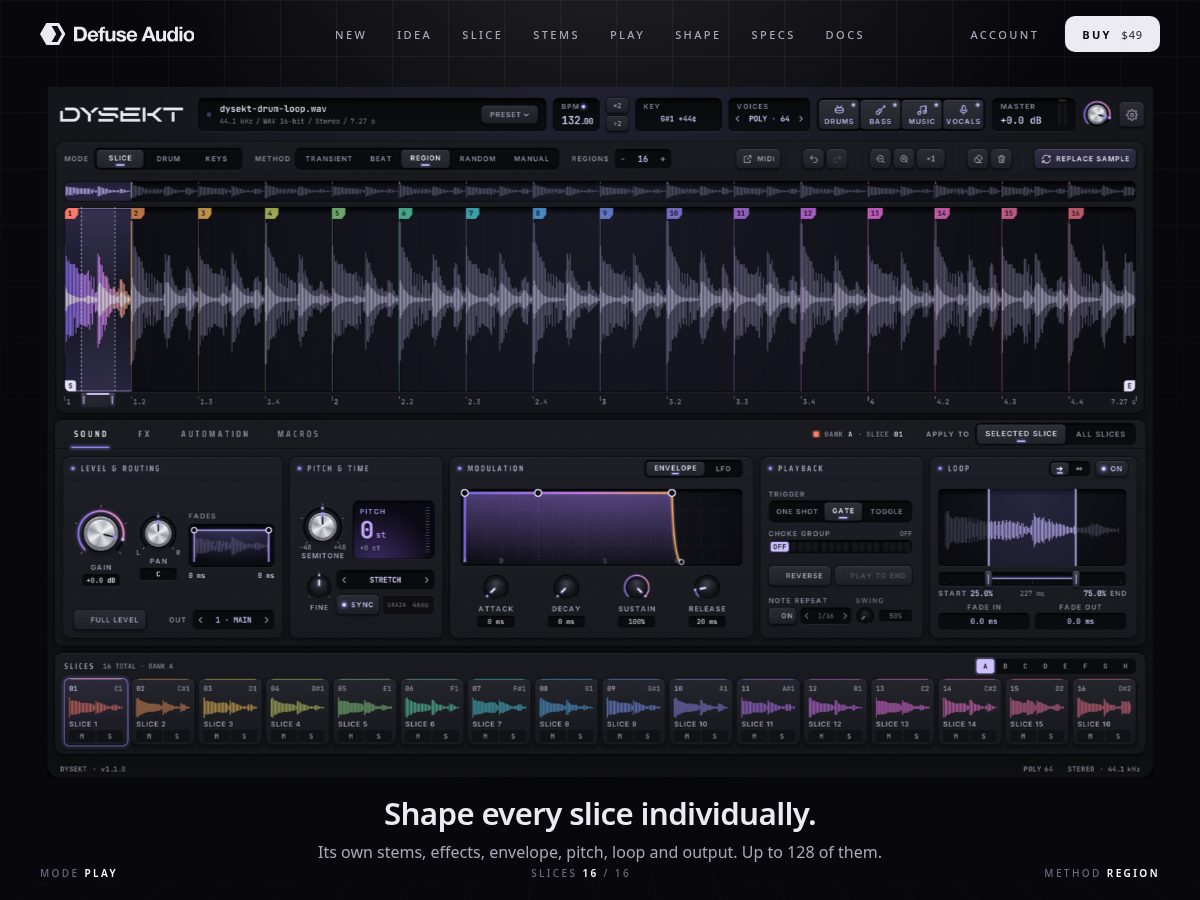Select the Music stem icon
1200x900 pixels.
pos(921,114)
